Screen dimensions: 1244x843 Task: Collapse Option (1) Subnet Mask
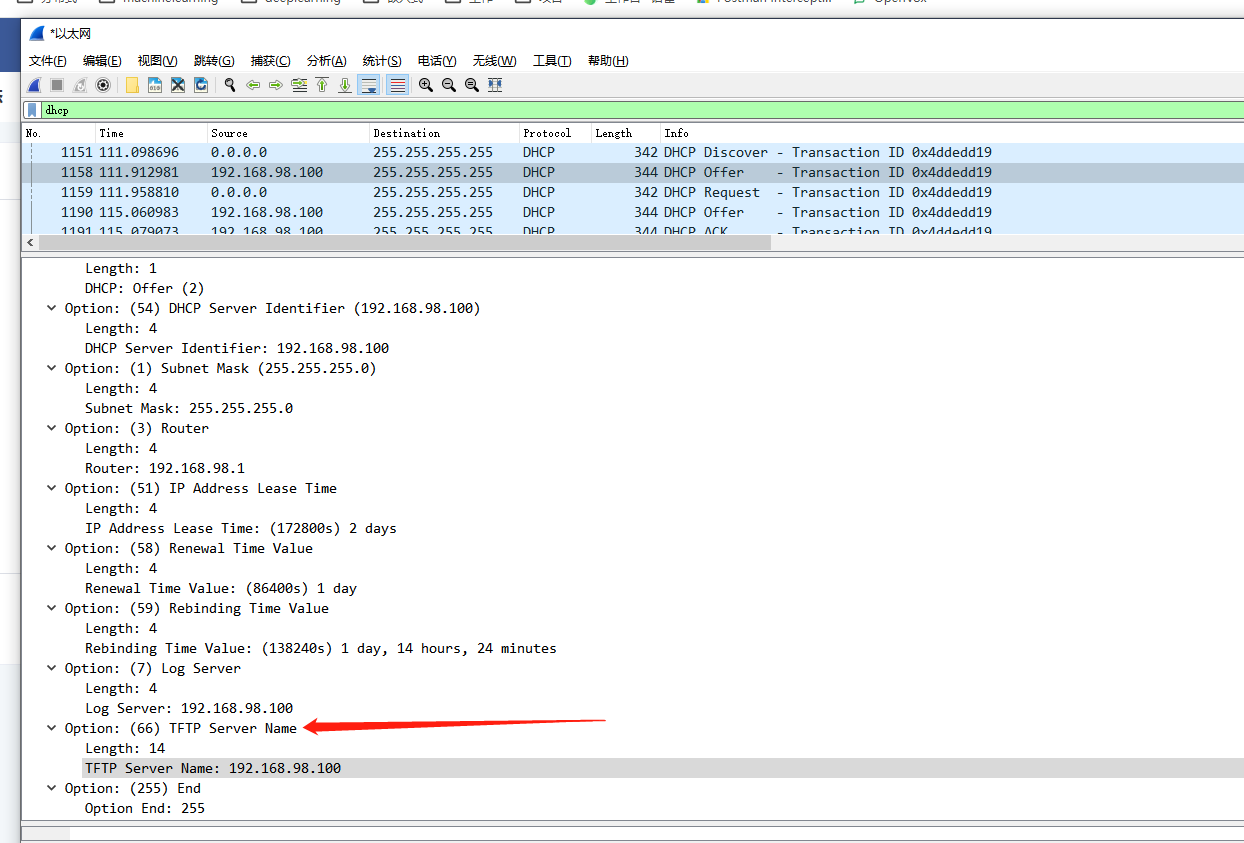pyautogui.click(x=51, y=368)
